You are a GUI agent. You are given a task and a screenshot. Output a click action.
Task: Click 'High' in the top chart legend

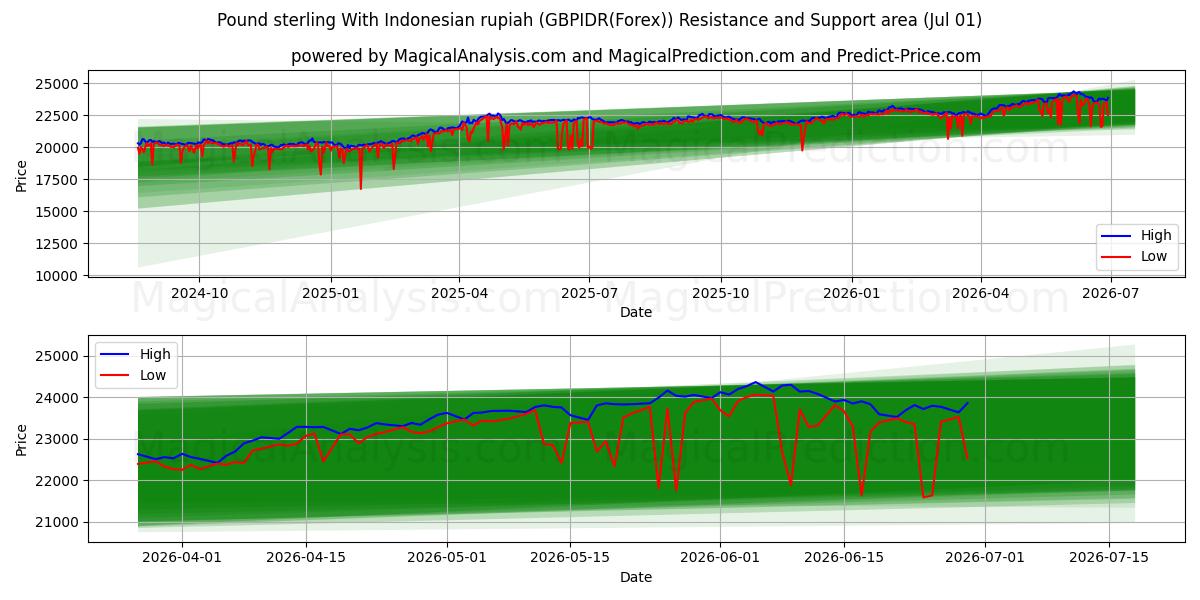click(1156, 236)
